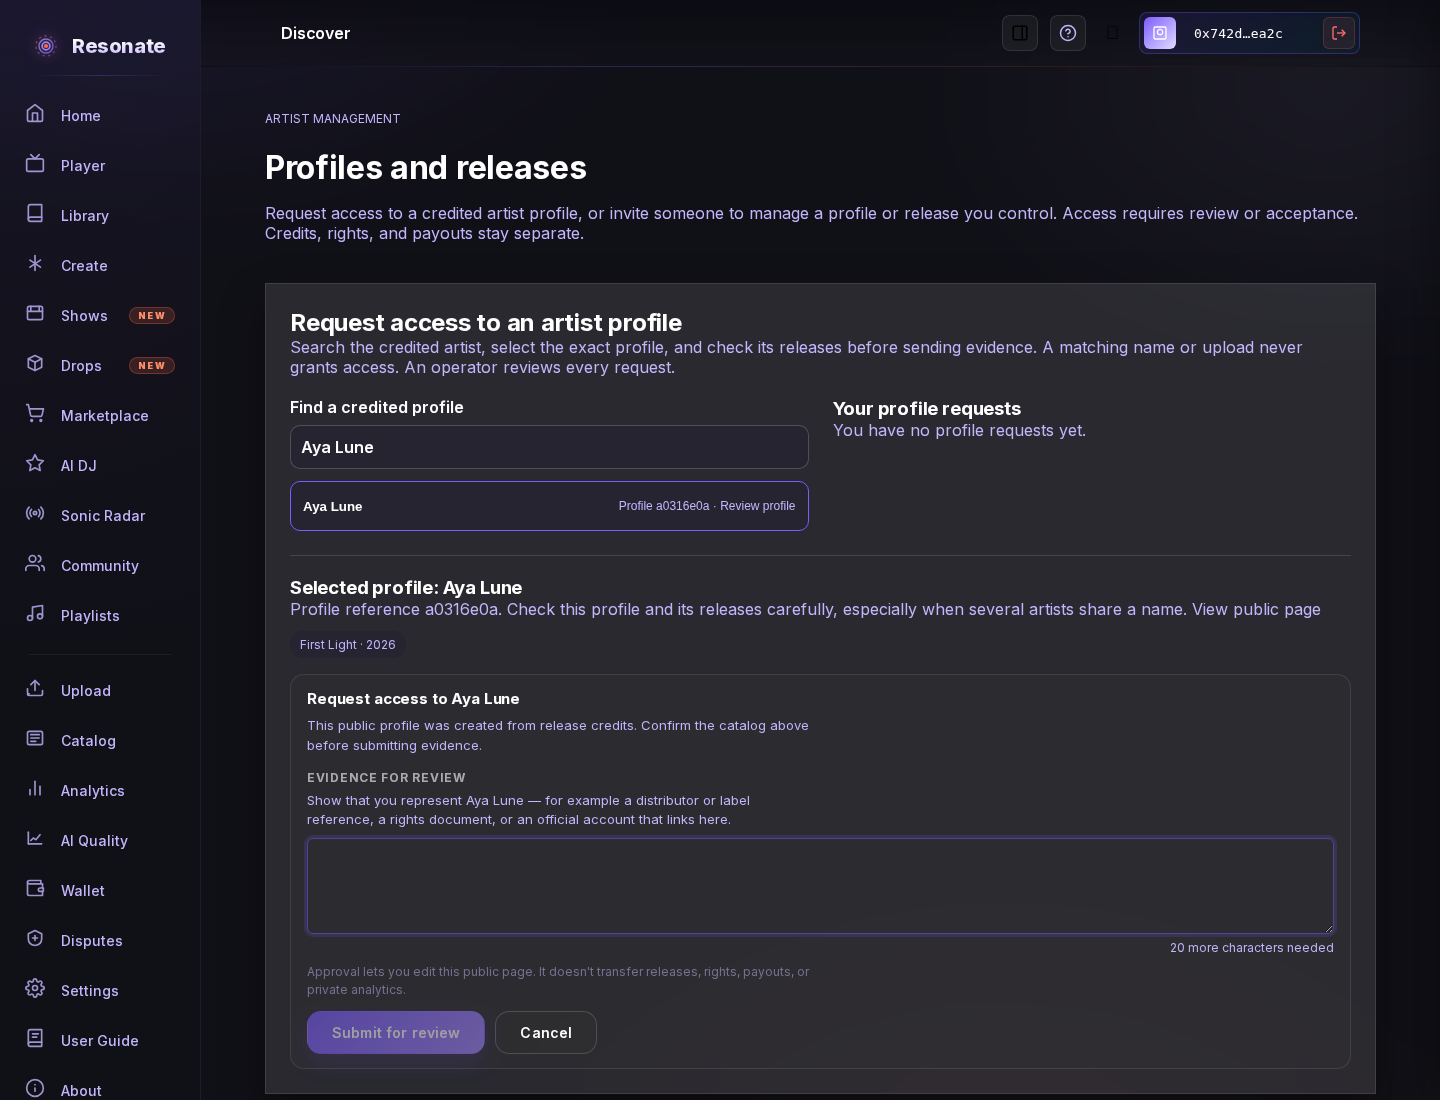
Task: Open Sonic Radar via its radio-wave icon
Action: (35, 514)
